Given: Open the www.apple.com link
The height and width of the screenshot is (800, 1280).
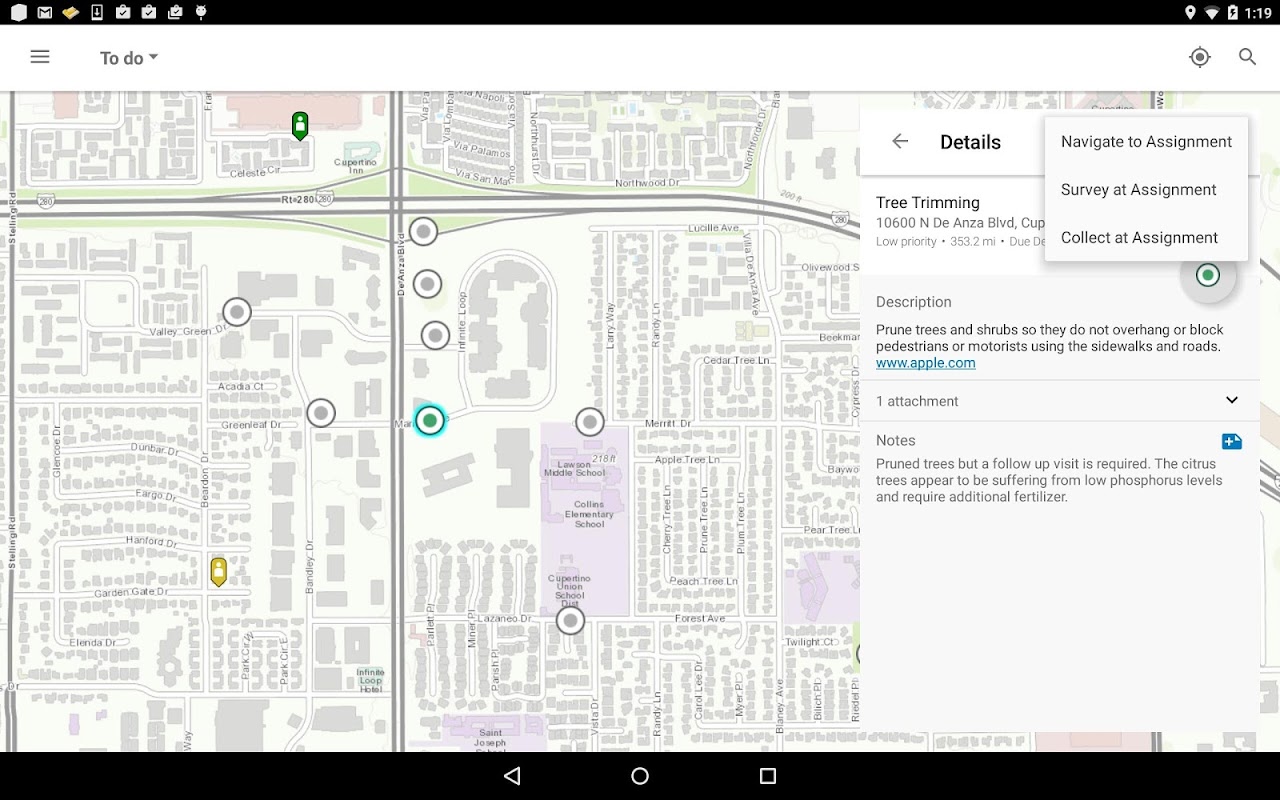Looking at the screenshot, I should point(925,363).
